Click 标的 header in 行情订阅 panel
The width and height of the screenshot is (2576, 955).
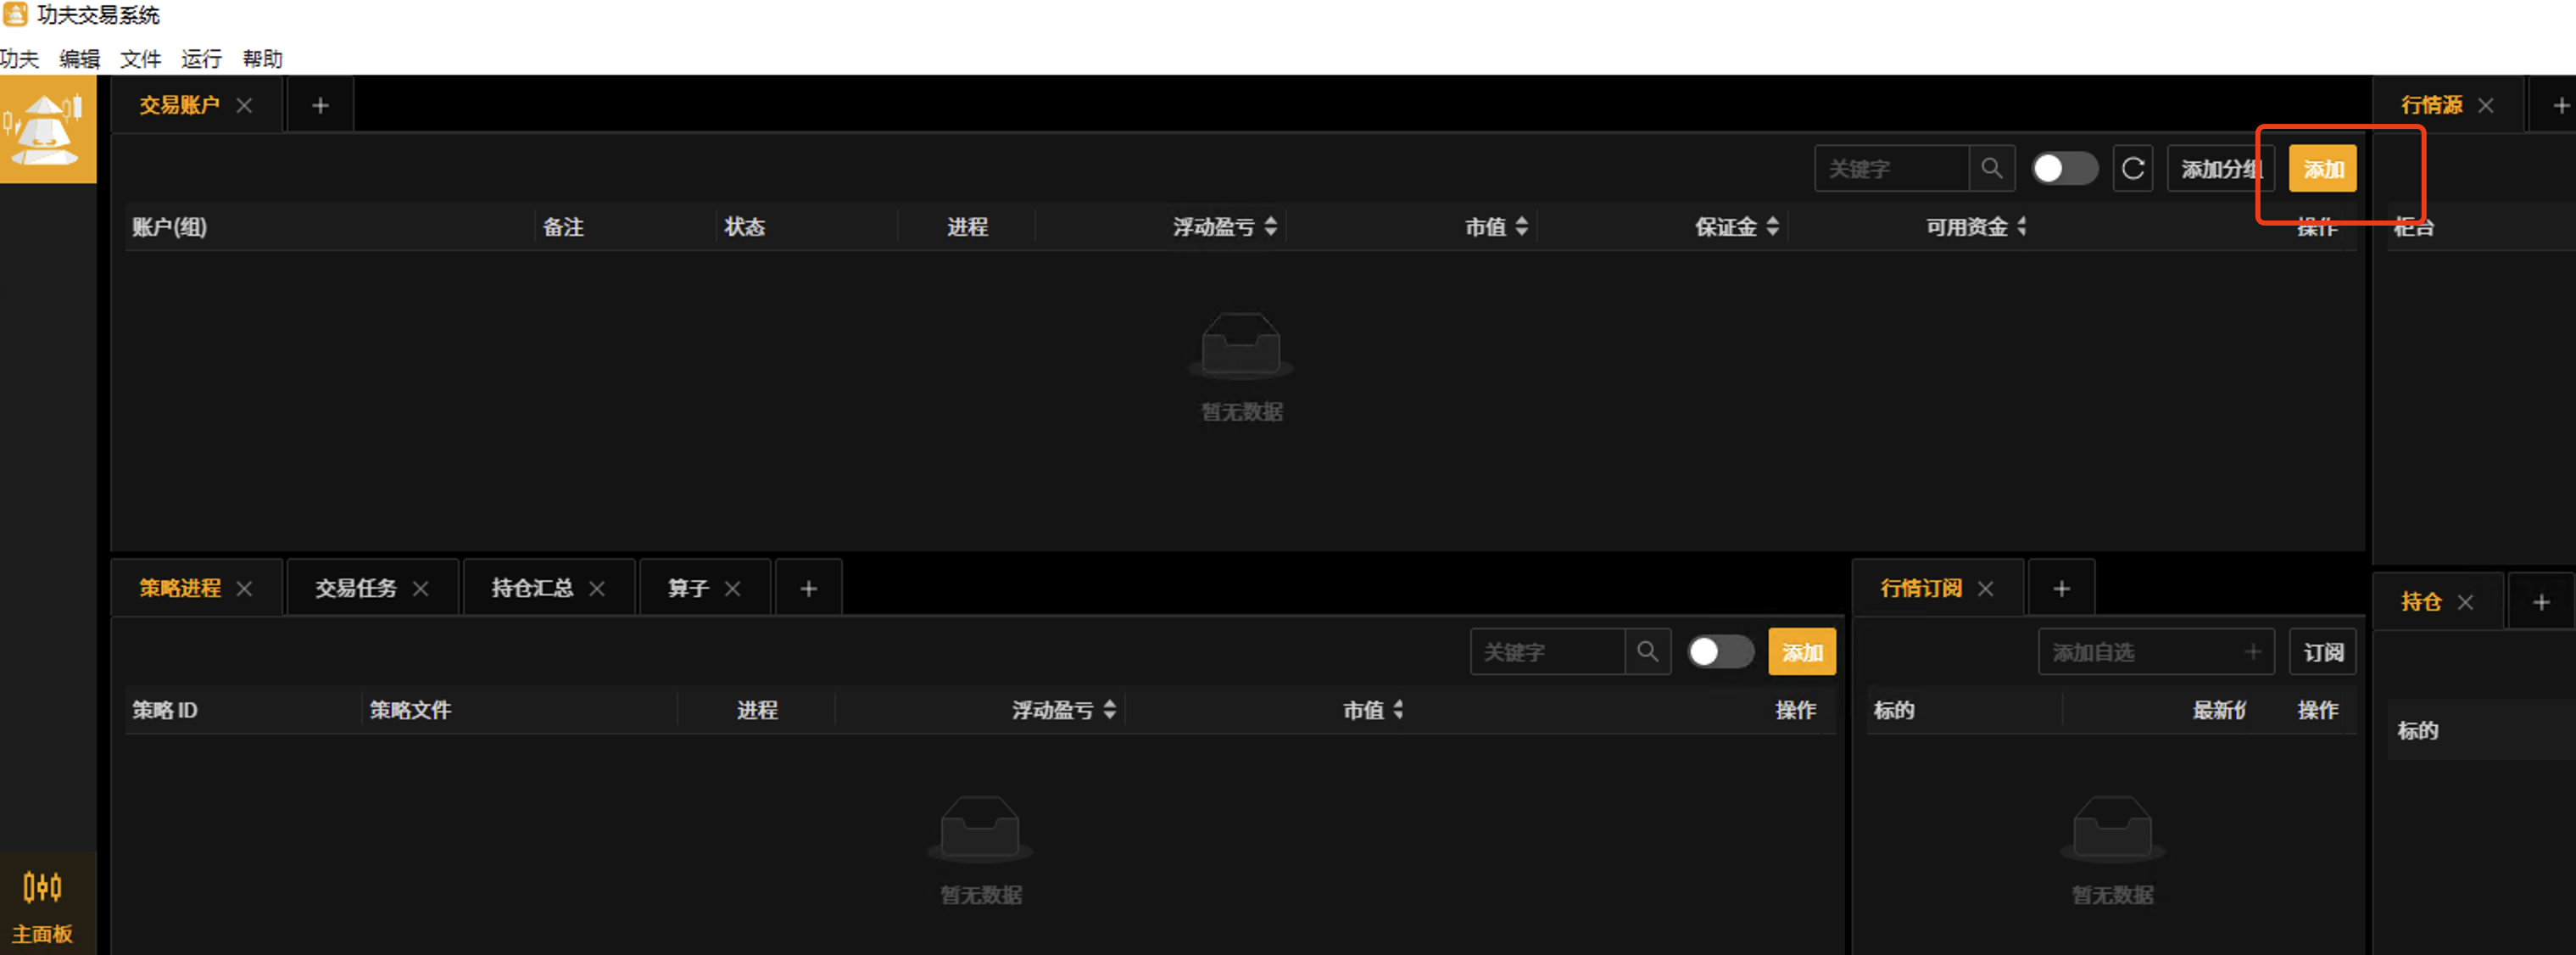1893,710
